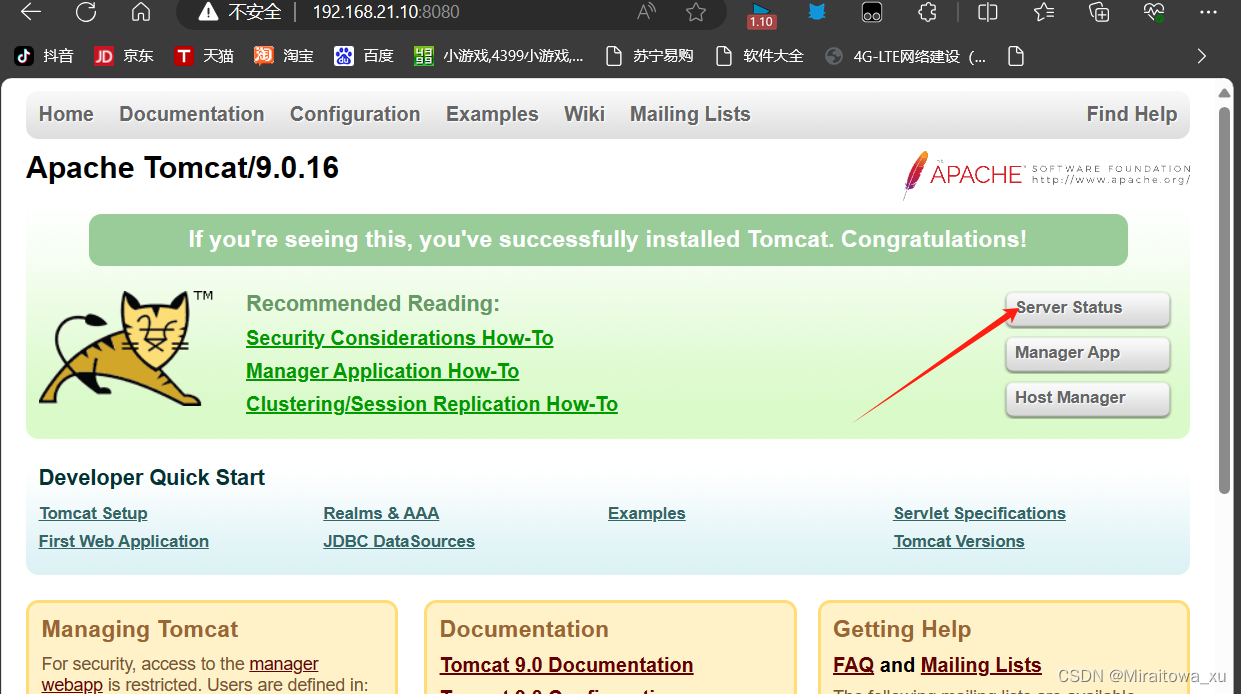Open Security Considerations How-To link
Image resolution: width=1241 pixels, height=694 pixels.
pos(400,338)
